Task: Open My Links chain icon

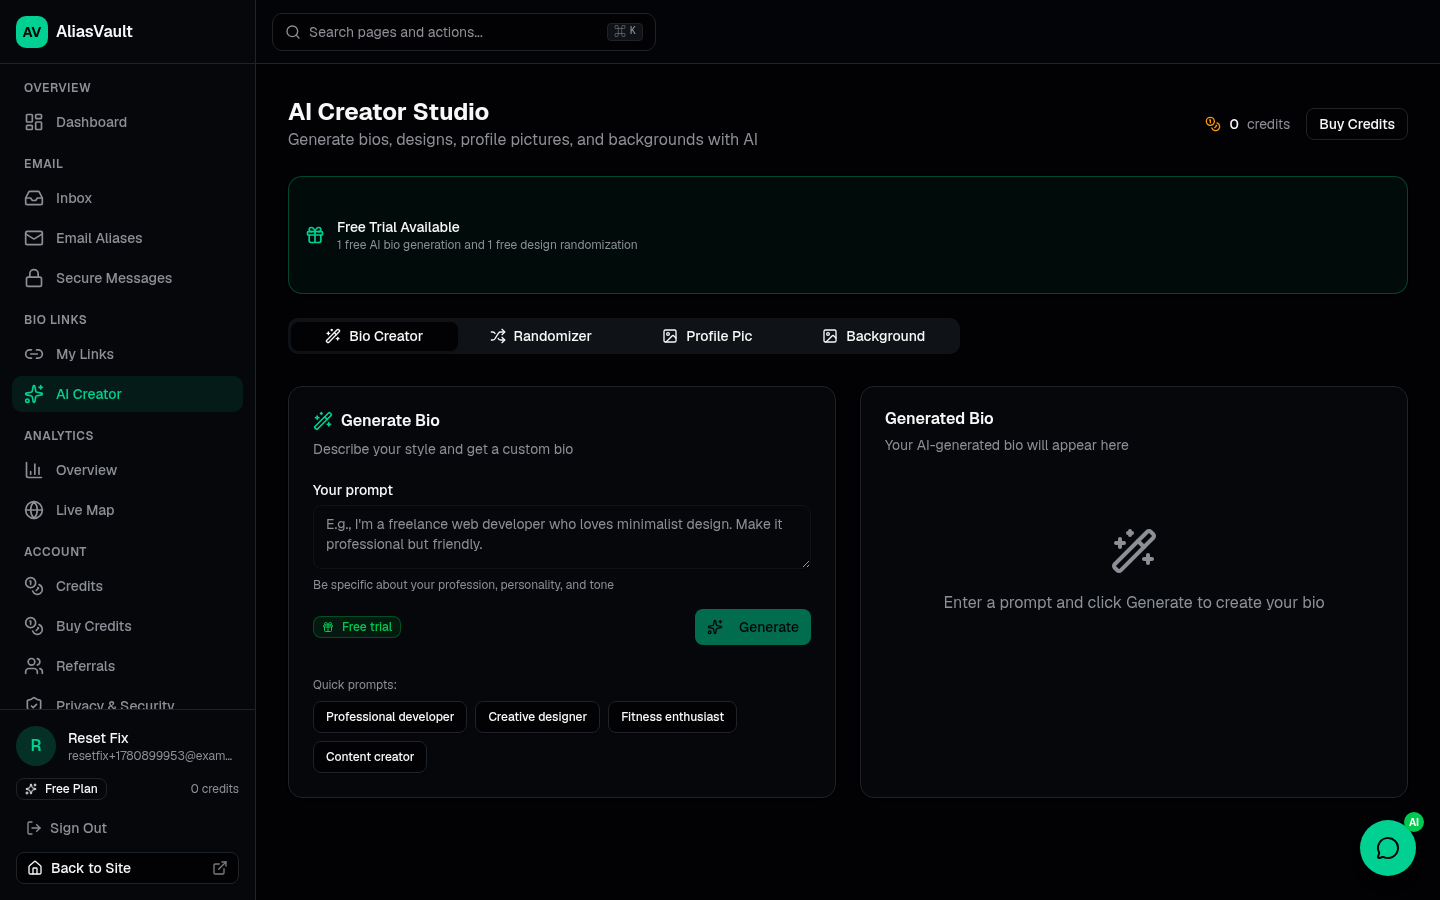Action: pyautogui.click(x=34, y=354)
